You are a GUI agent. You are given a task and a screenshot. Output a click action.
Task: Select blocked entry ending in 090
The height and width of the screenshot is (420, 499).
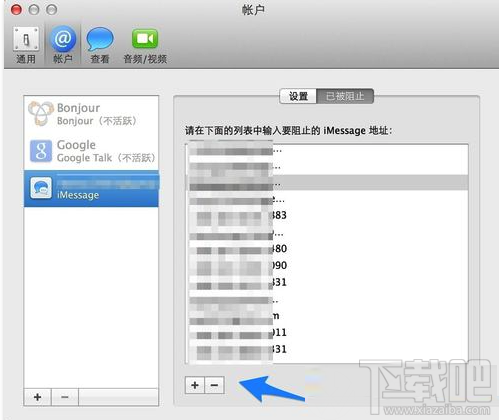(x=327, y=265)
